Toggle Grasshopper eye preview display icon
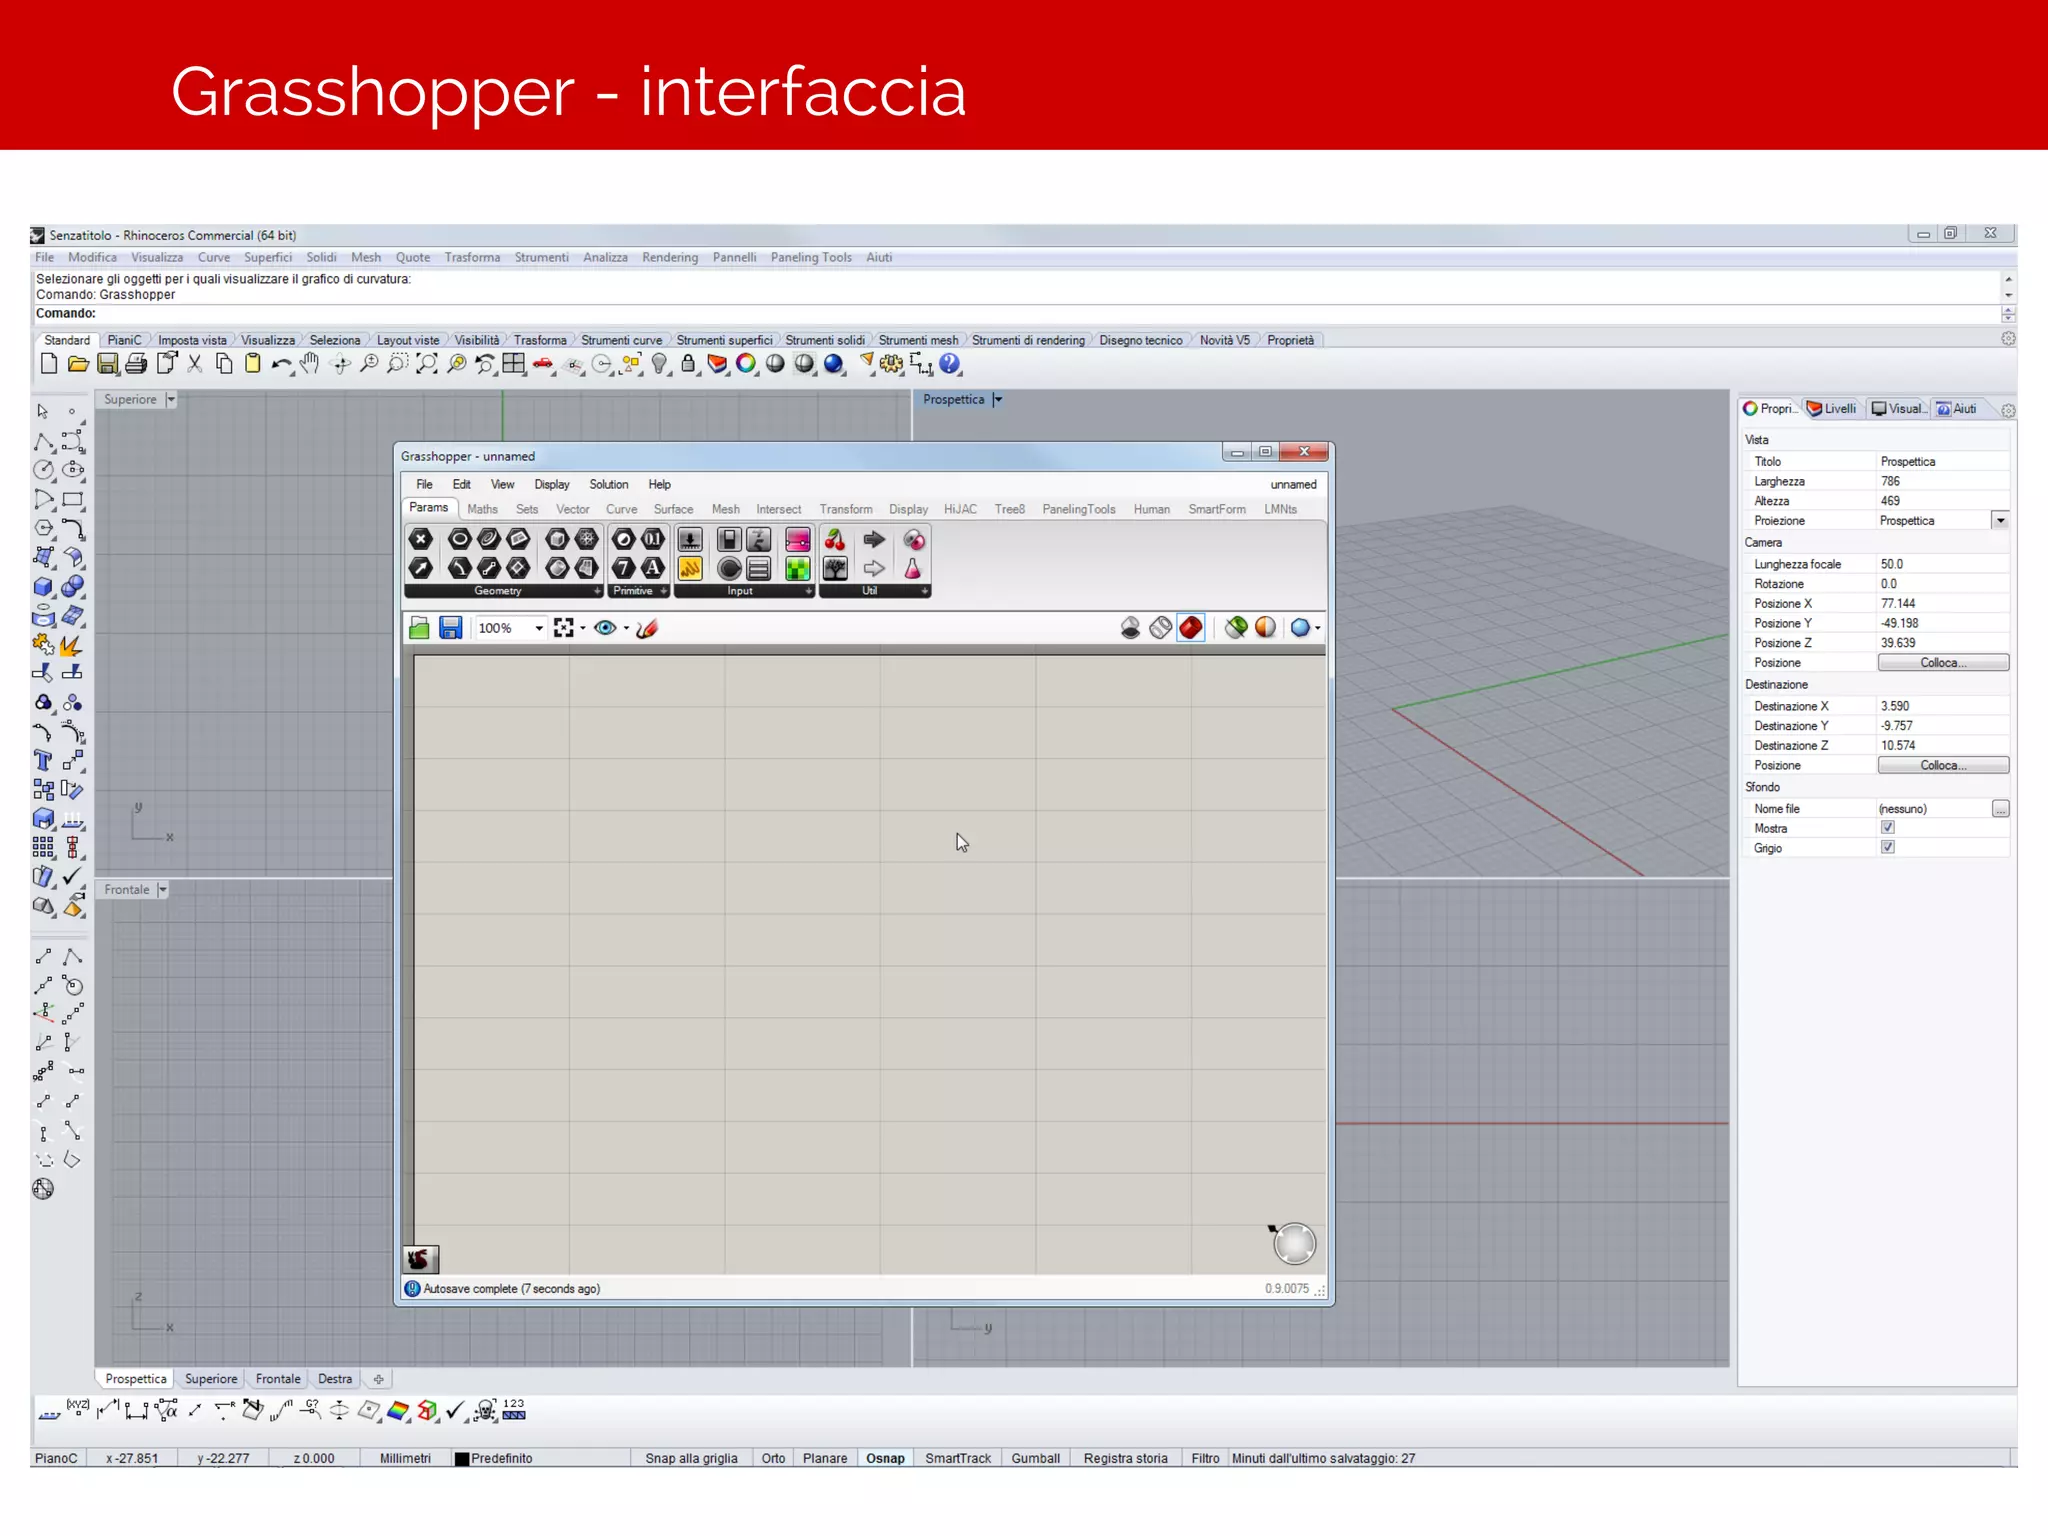The width and height of the screenshot is (2048, 1536). 605,628
